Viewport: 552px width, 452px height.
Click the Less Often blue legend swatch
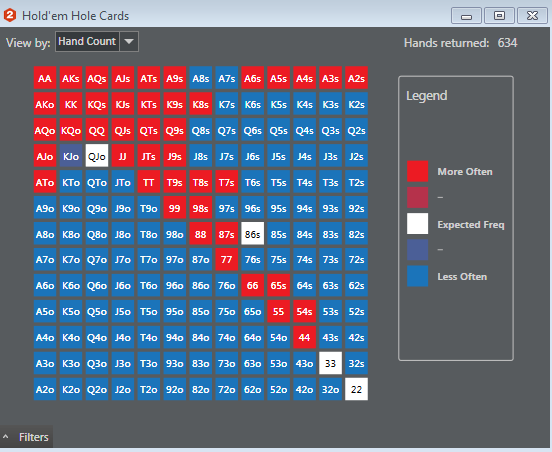click(x=418, y=276)
